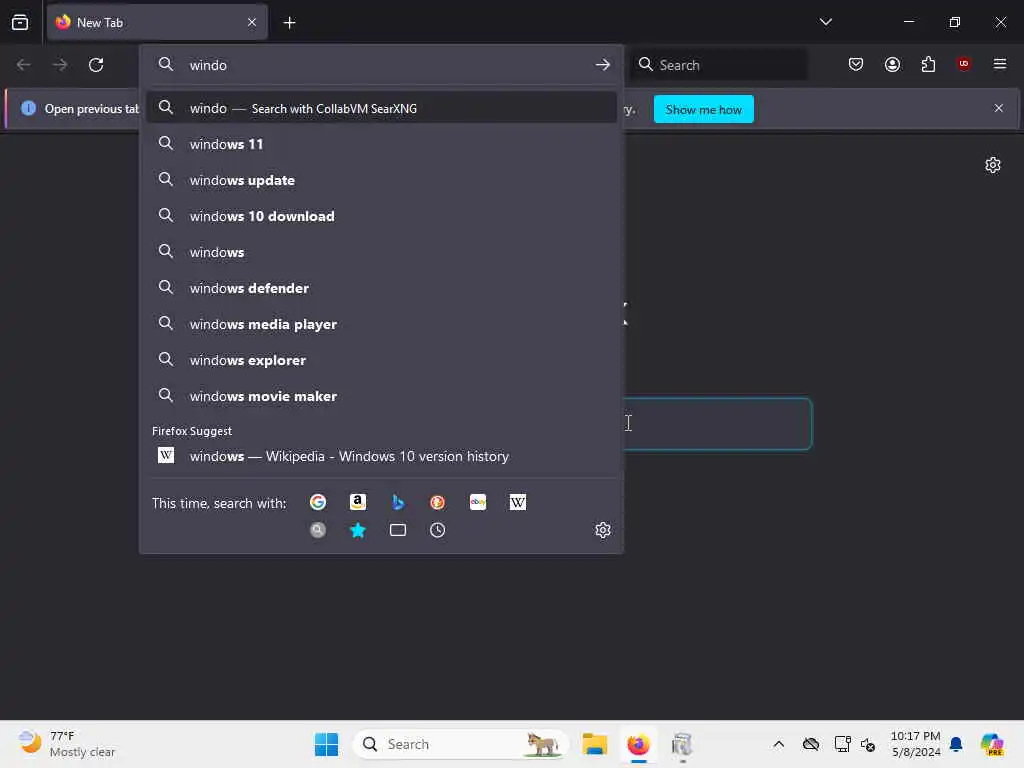The image size is (1024, 768).
Task: Open File Explorer from the taskbar
Action: pos(595,744)
